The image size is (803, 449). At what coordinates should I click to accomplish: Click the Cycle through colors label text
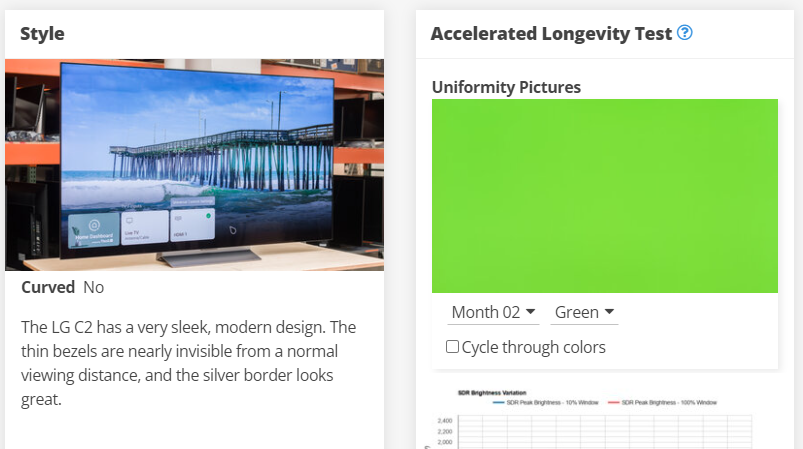click(534, 347)
